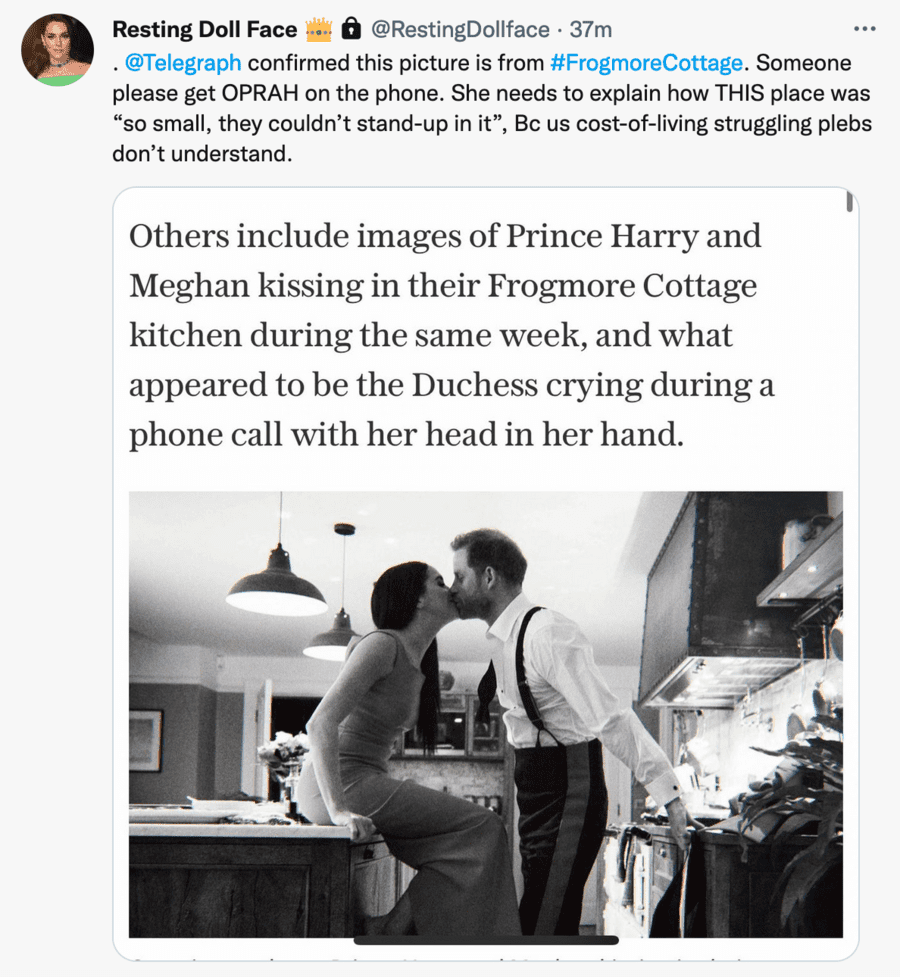Open the Resting Doll Face profile avatar
This screenshot has width=900, height=977.
[x=57, y=49]
